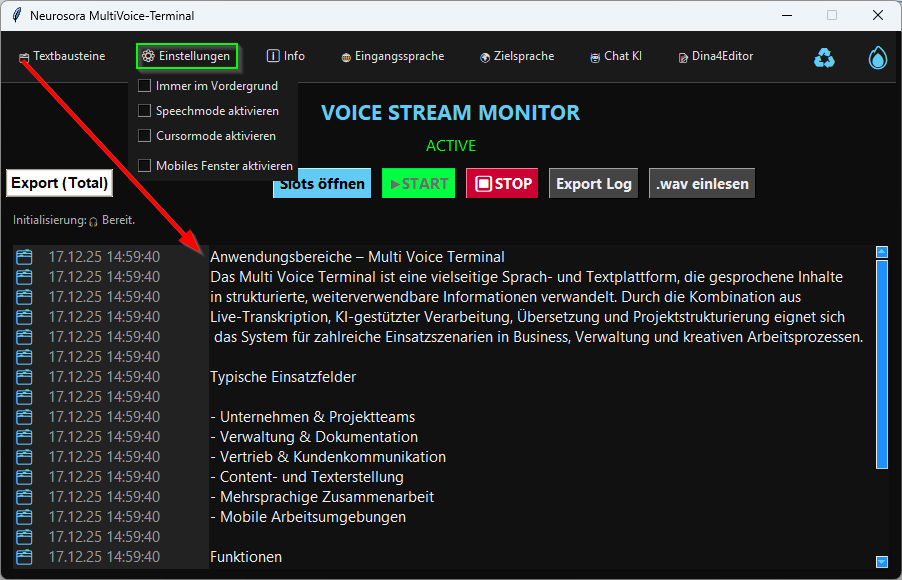Open the Zielsprache language selector
The height and width of the screenshot is (580, 902).
[x=516, y=57]
